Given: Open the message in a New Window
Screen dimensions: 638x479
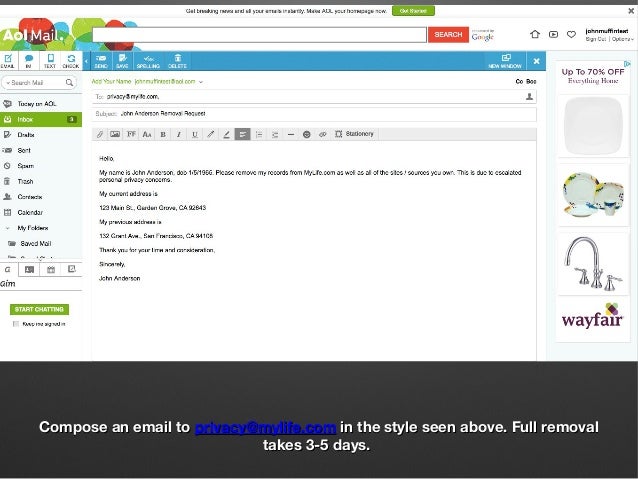Looking at the screenshot, I should click(x=505, y=61).
